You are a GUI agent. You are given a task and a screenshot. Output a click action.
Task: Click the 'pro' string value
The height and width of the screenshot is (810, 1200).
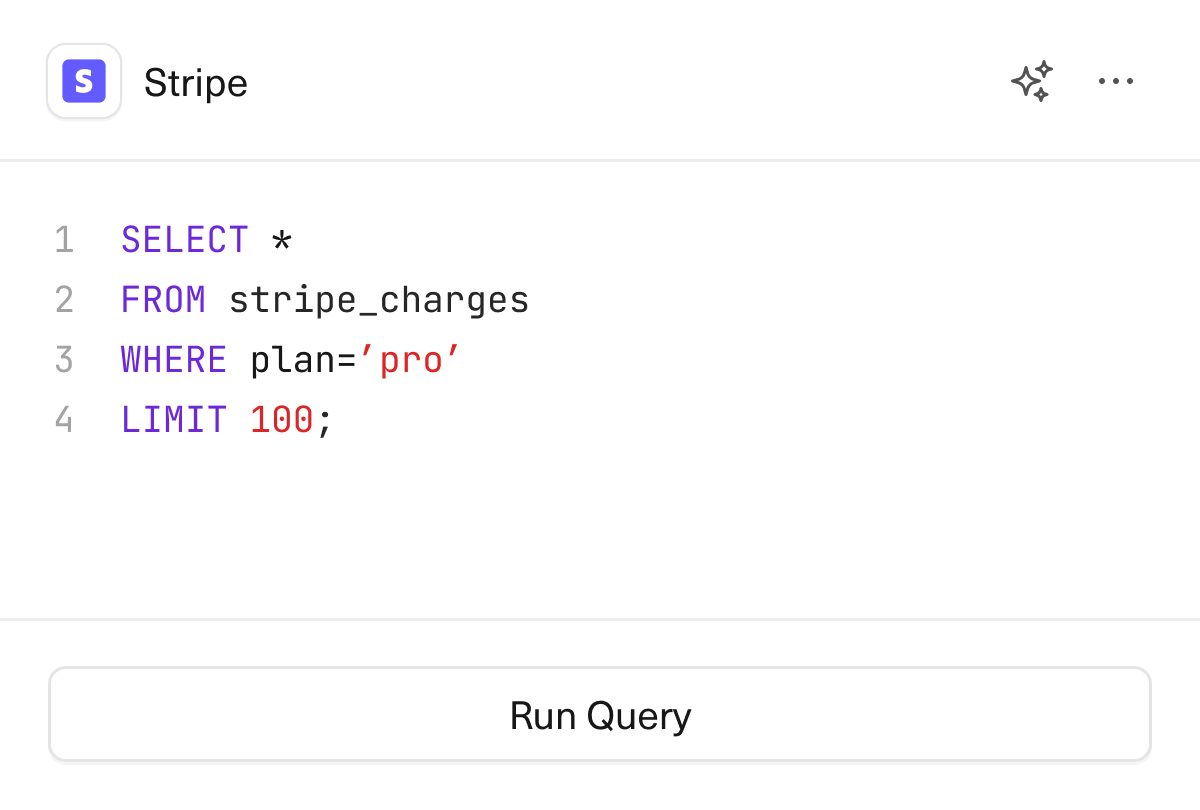point(410,360)
